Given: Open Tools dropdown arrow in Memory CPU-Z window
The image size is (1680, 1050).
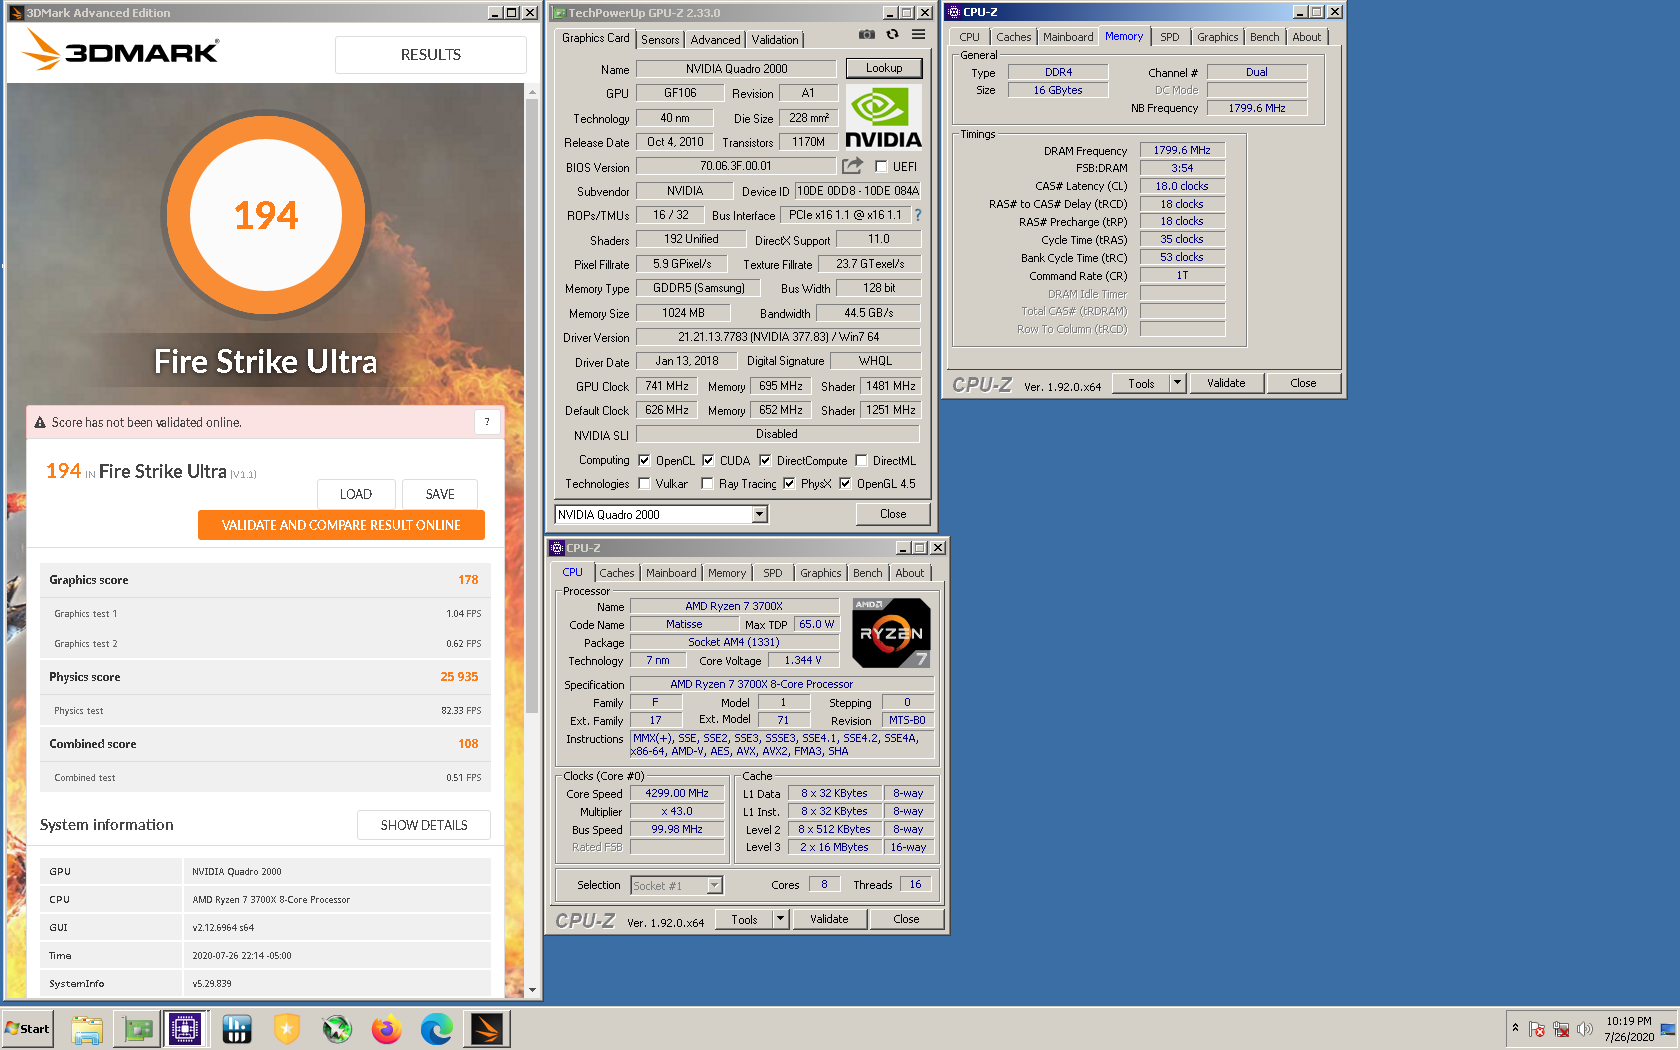Looking at the screenshot, I should [x=1177, y=383].
